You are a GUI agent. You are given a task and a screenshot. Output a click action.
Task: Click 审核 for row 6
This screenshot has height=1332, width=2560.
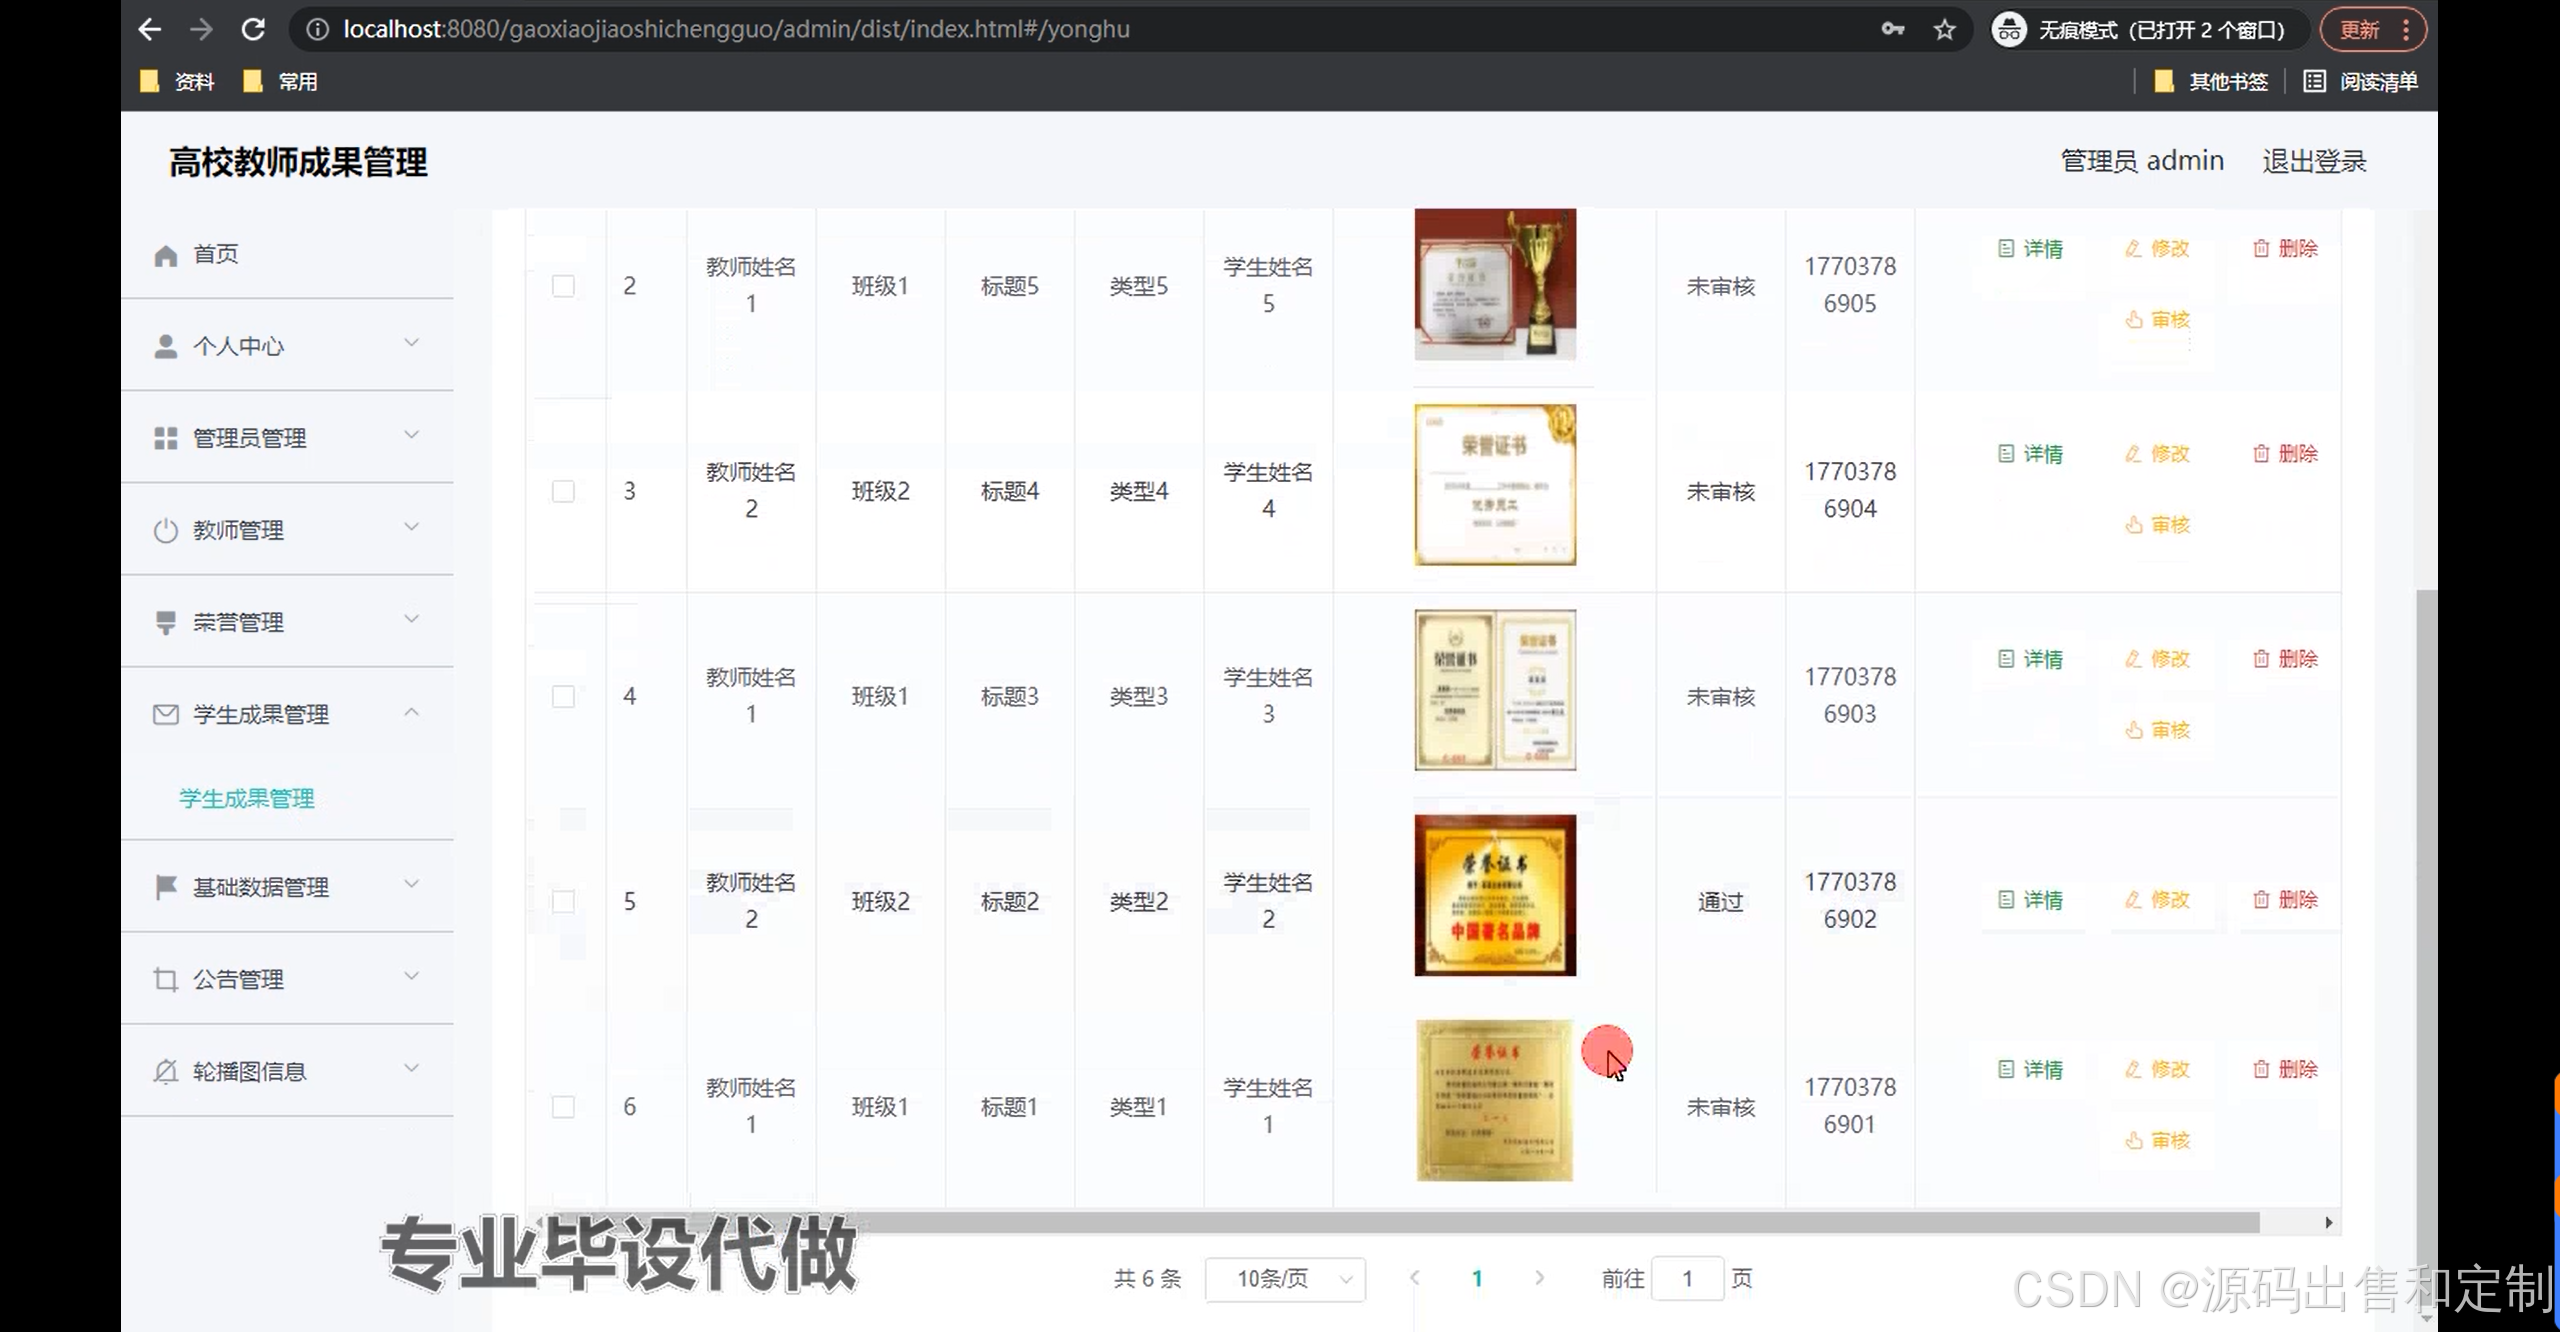[2158, 1141]
